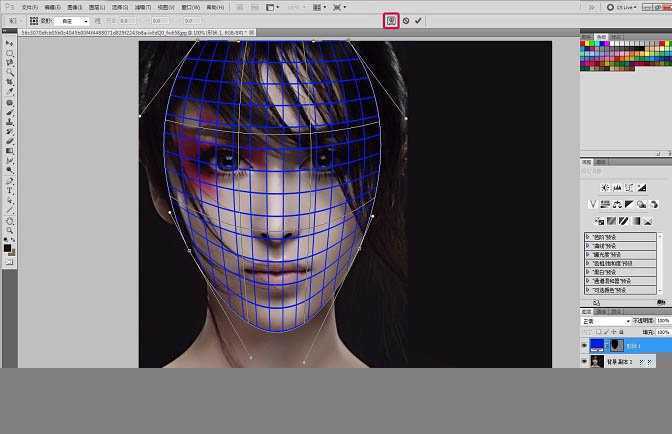The width and height of the screenshot is (672, 434).
Task: Select the Crop tool
Action: pos(9,81)
